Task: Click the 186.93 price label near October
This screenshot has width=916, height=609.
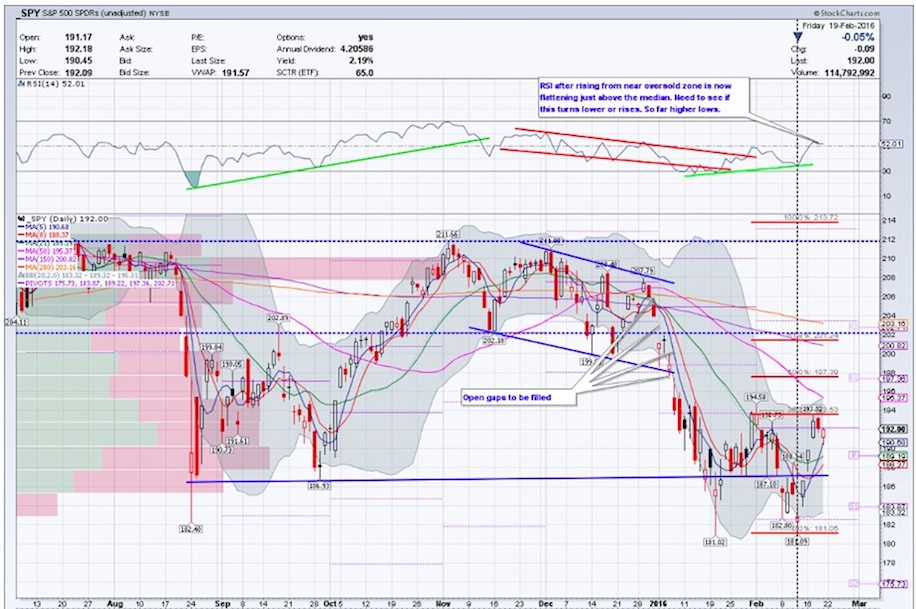Action: click(x=320, y=485)
